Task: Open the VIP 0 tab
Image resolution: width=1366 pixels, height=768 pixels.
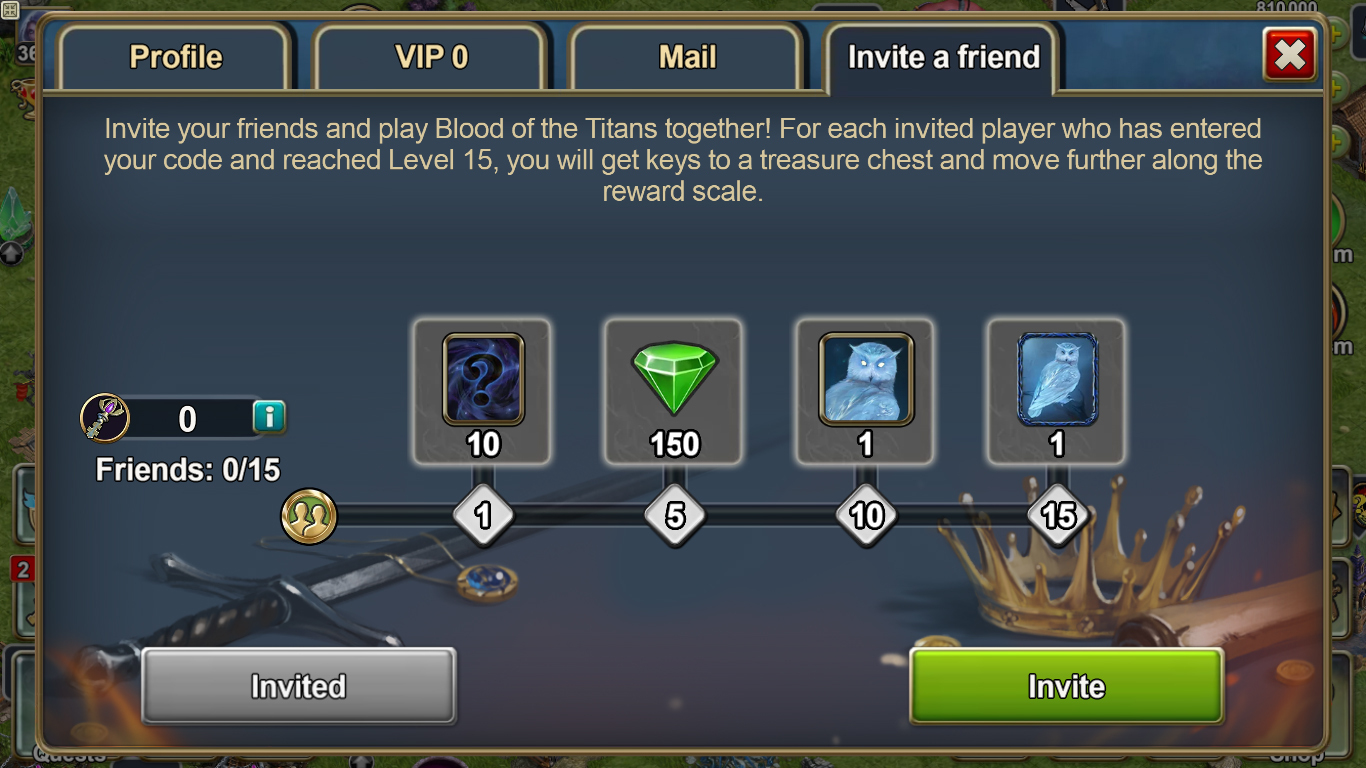Action: tap(431, 57)
